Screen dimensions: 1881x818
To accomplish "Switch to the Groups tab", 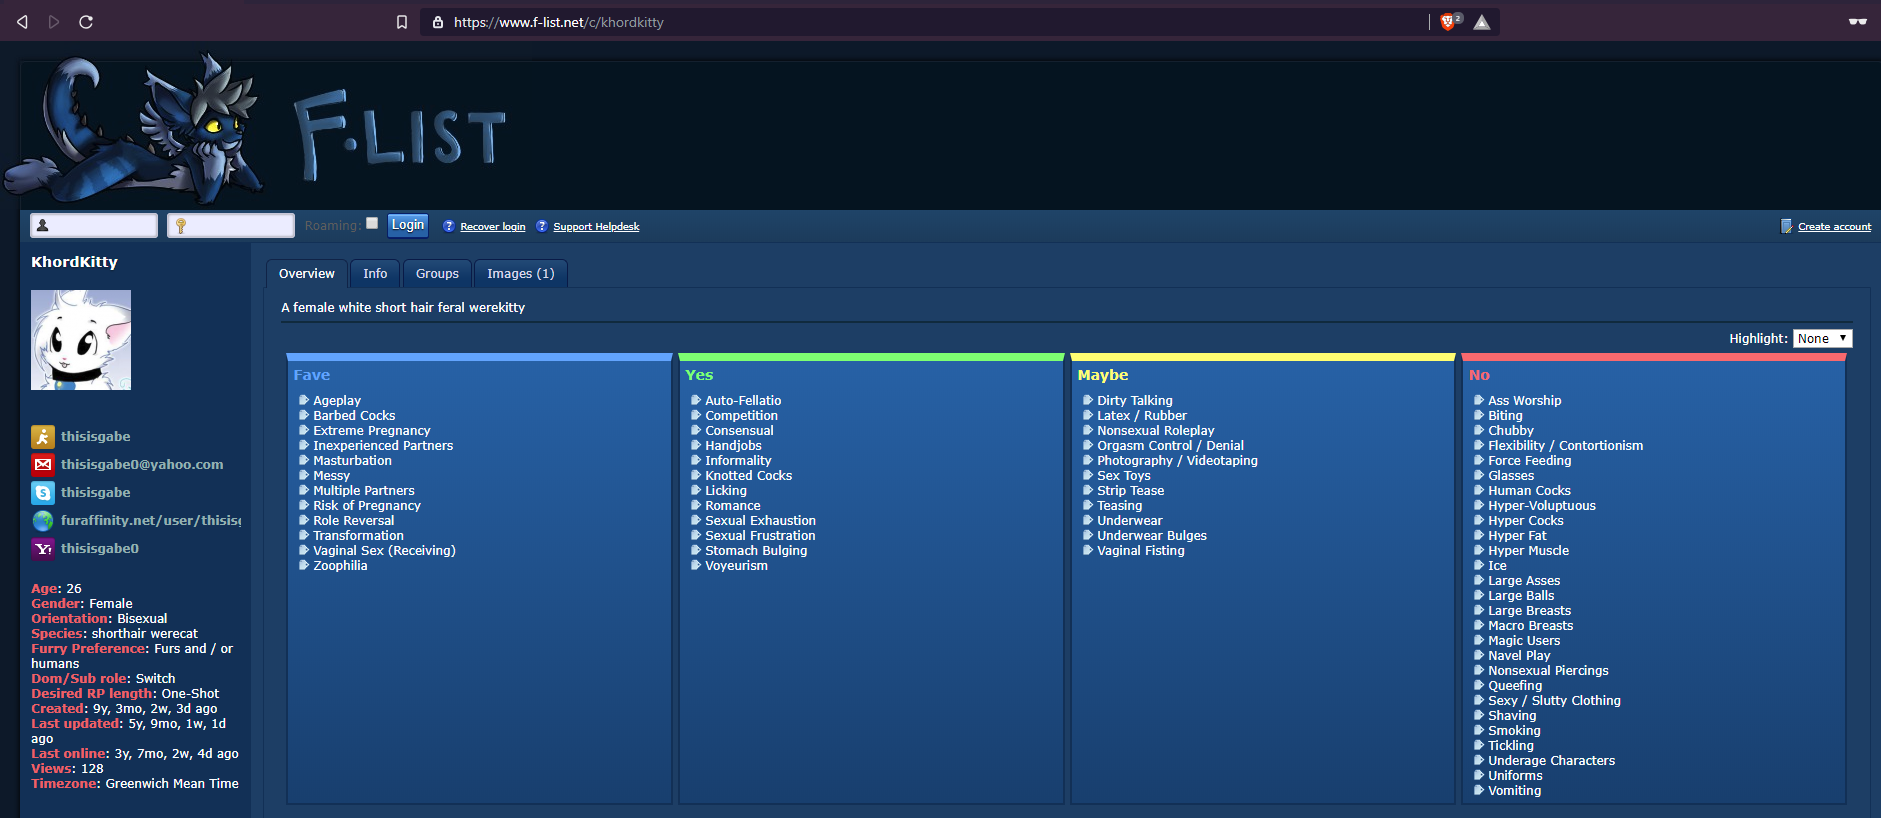I will 437,273.
